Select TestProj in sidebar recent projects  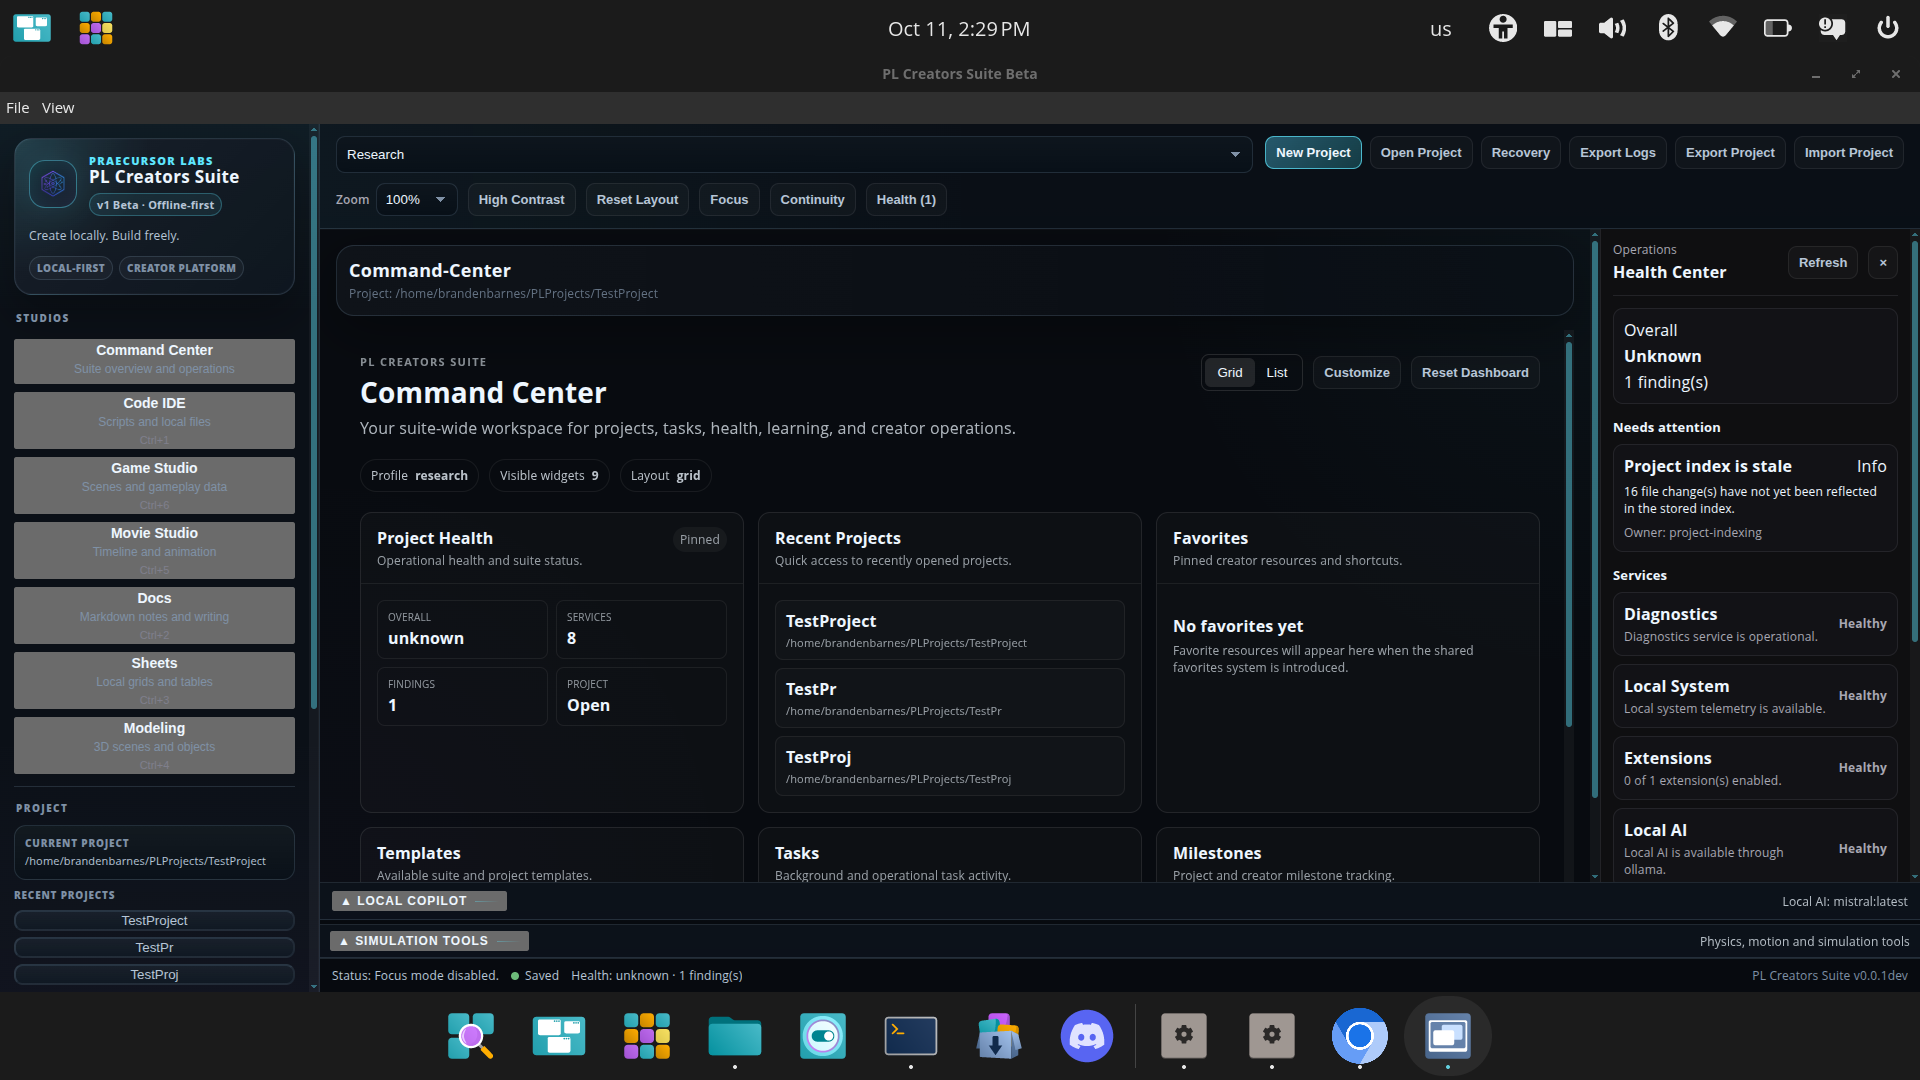(154, 974)
